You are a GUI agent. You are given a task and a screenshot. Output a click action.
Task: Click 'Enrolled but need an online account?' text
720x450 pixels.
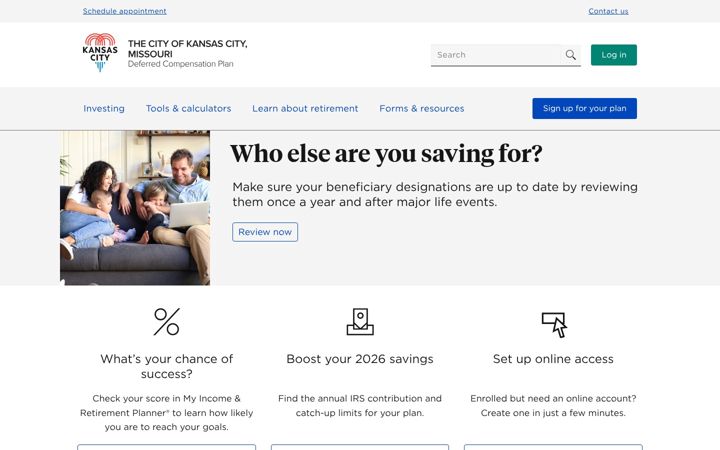pos(553,405)
